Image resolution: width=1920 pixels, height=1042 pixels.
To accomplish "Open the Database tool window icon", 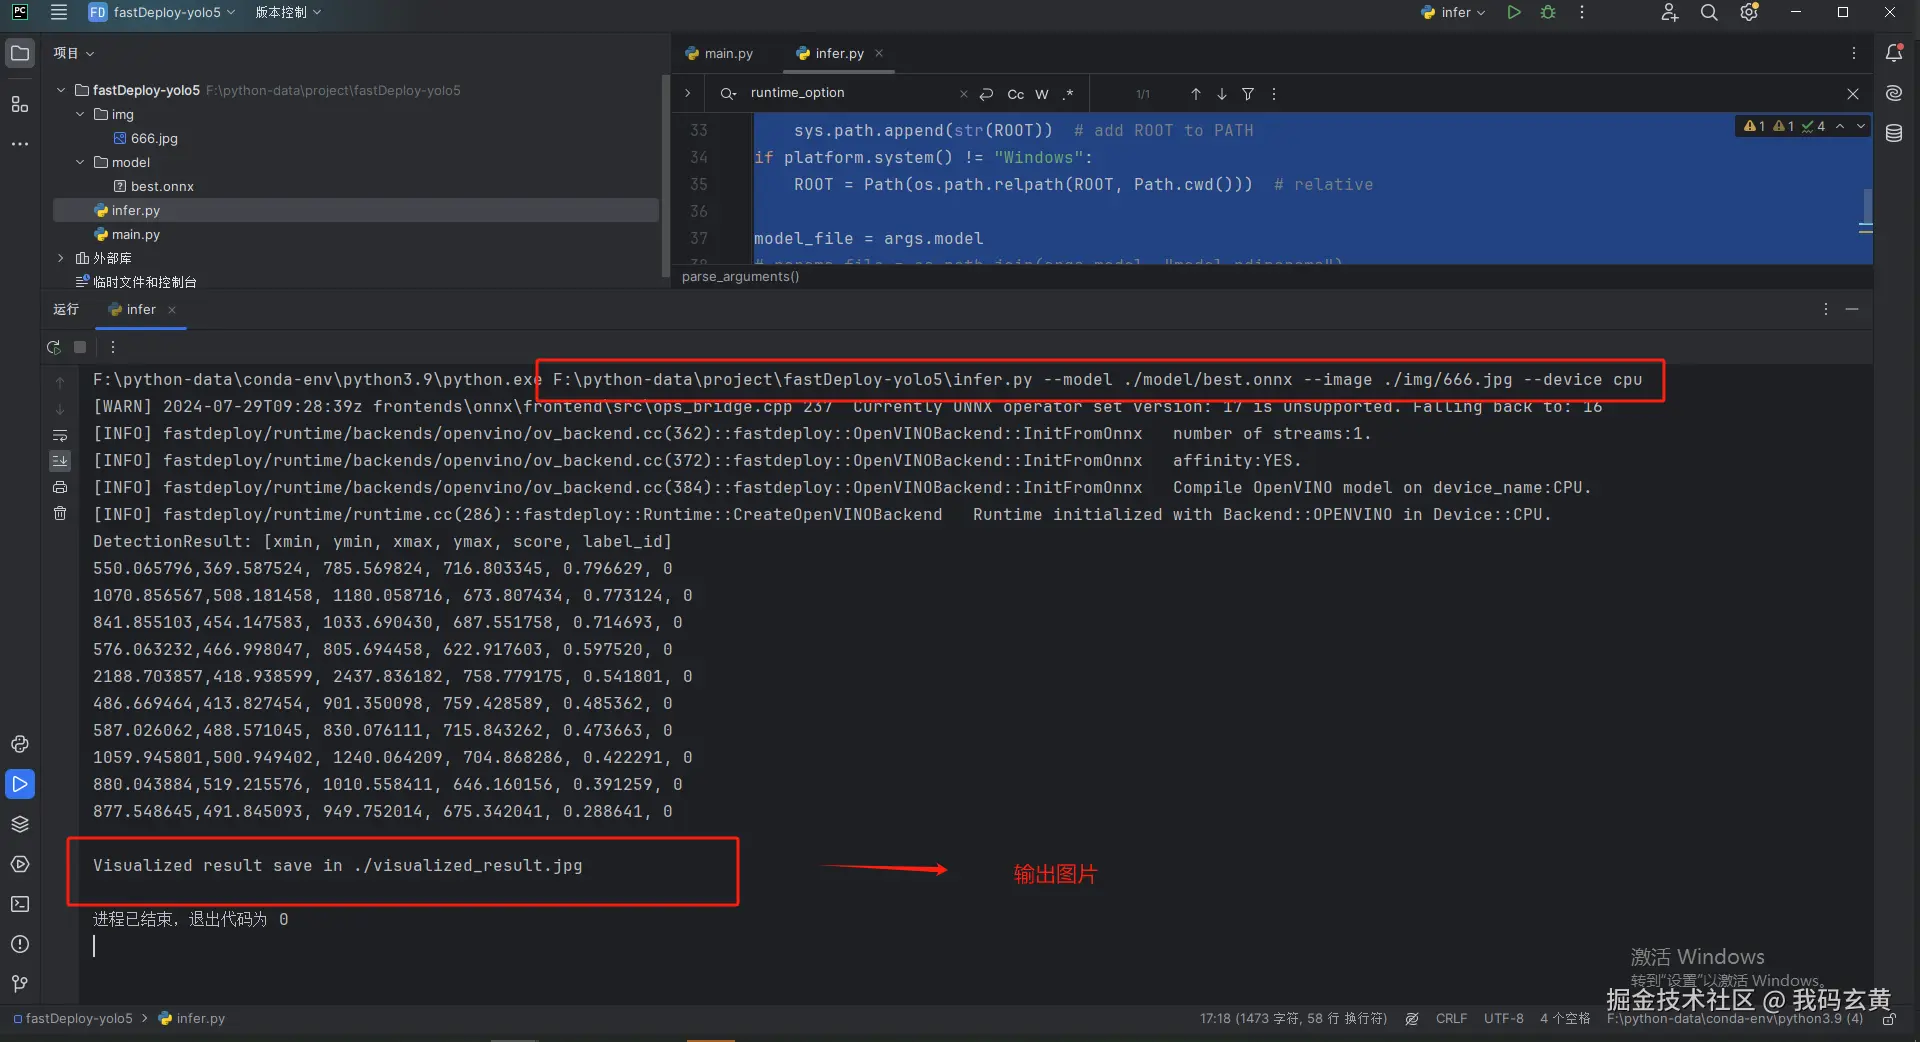I will coord(1894,133).
